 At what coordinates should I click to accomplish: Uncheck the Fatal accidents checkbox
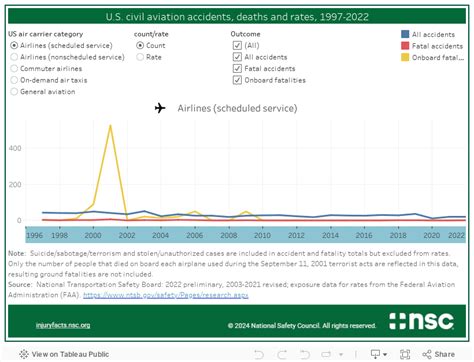pyautogui.click(x=237, y=69)
